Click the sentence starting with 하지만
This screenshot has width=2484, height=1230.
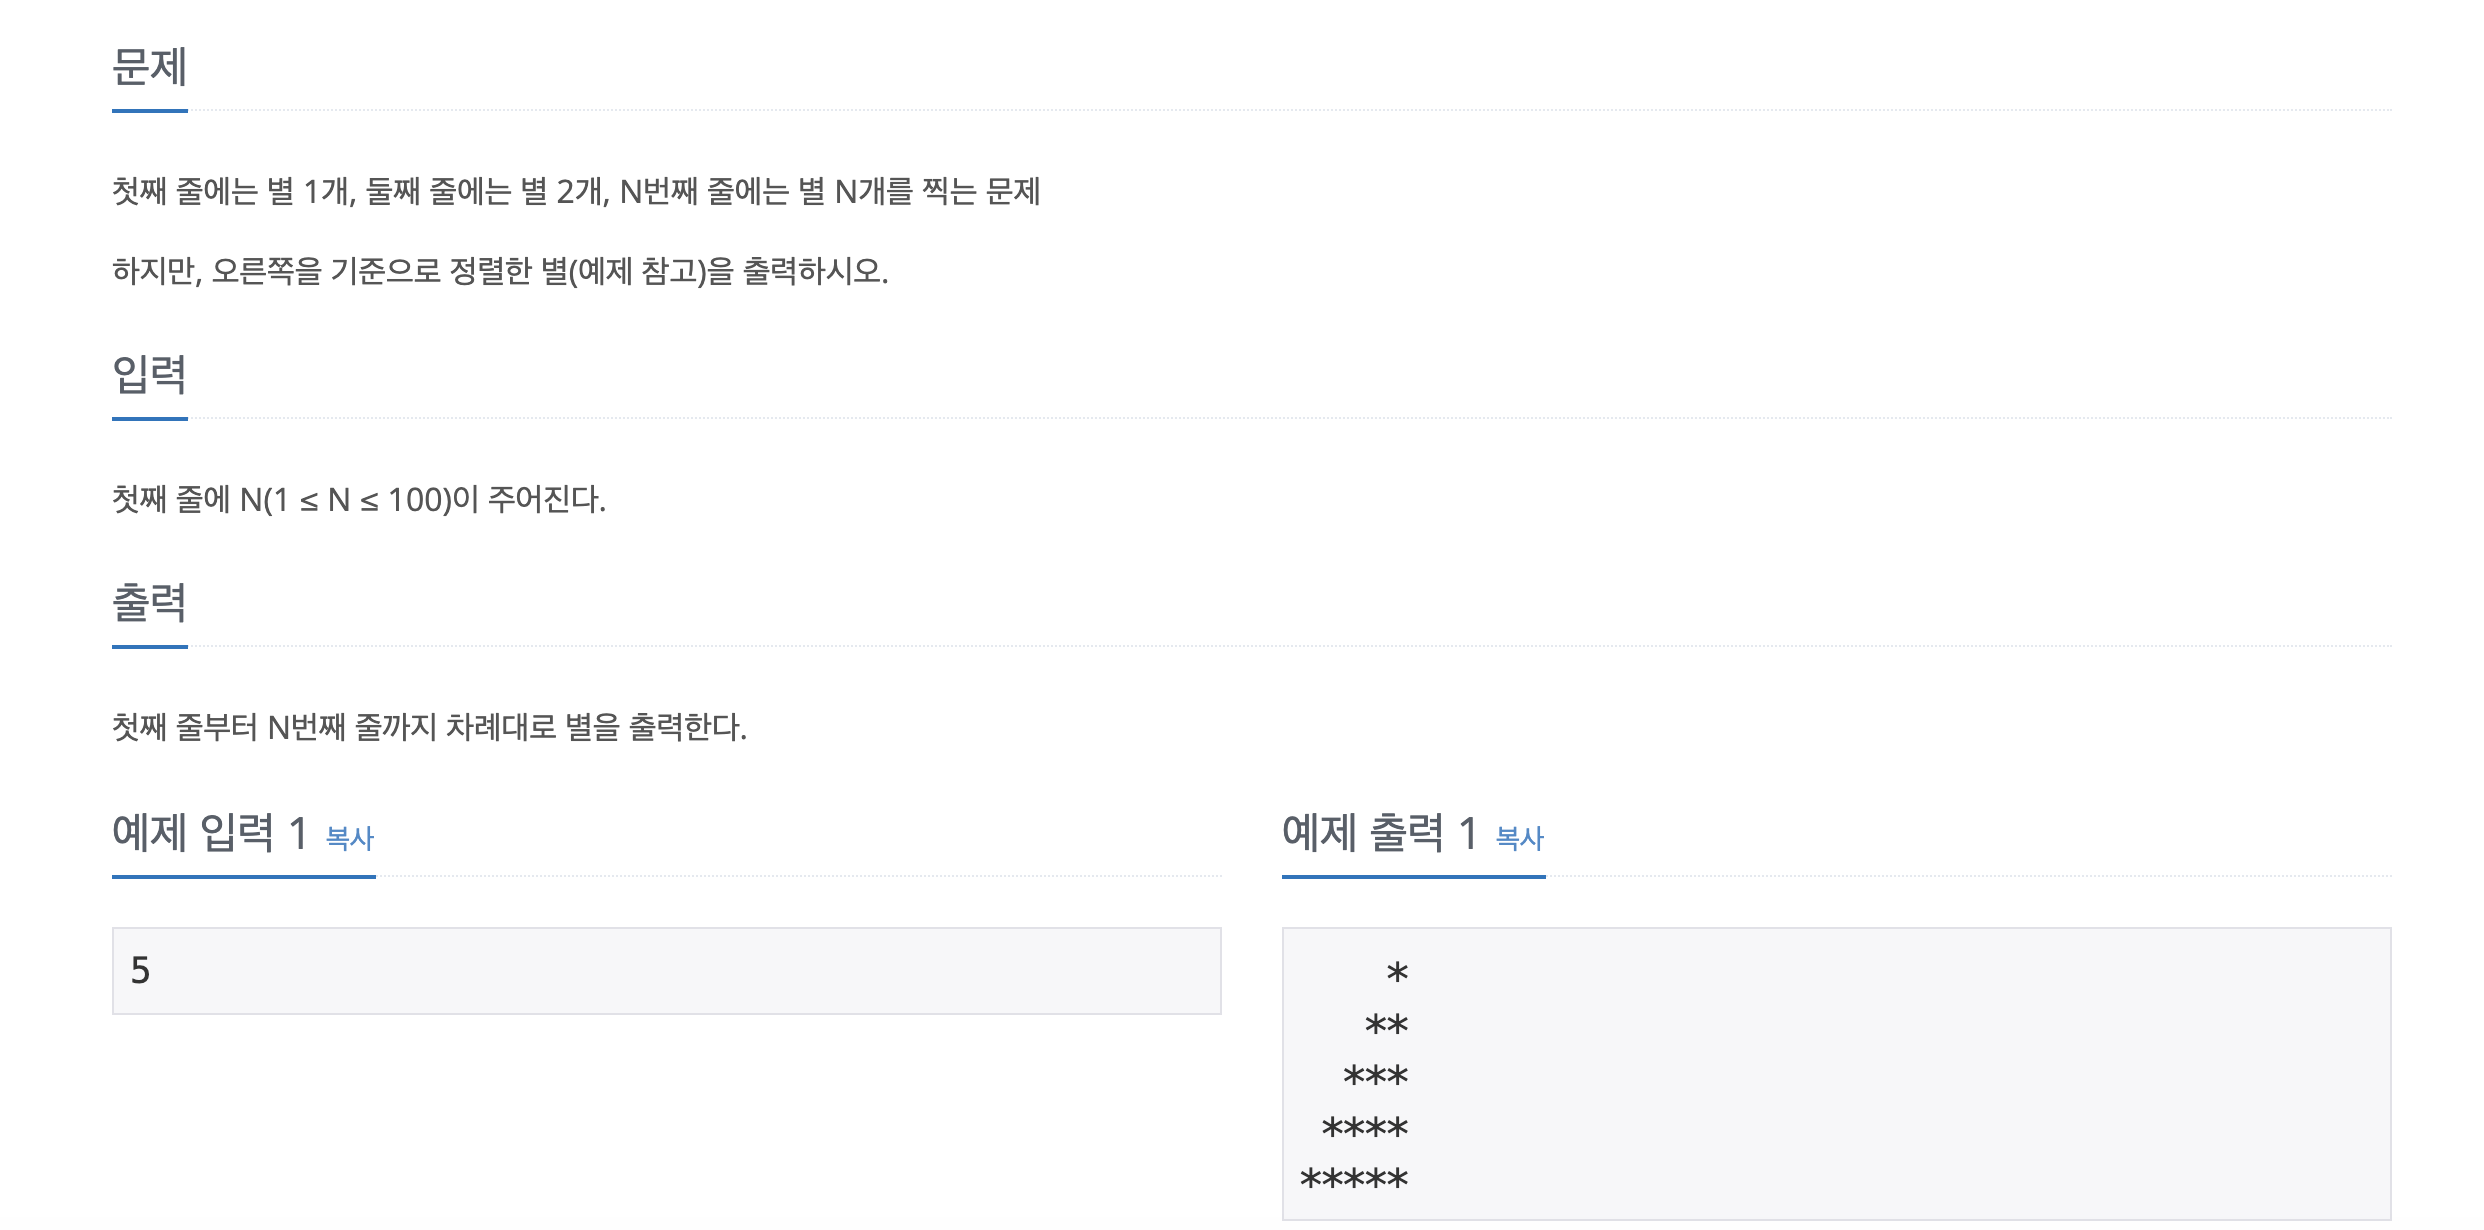pyautogui.click(x=500, y=271)
